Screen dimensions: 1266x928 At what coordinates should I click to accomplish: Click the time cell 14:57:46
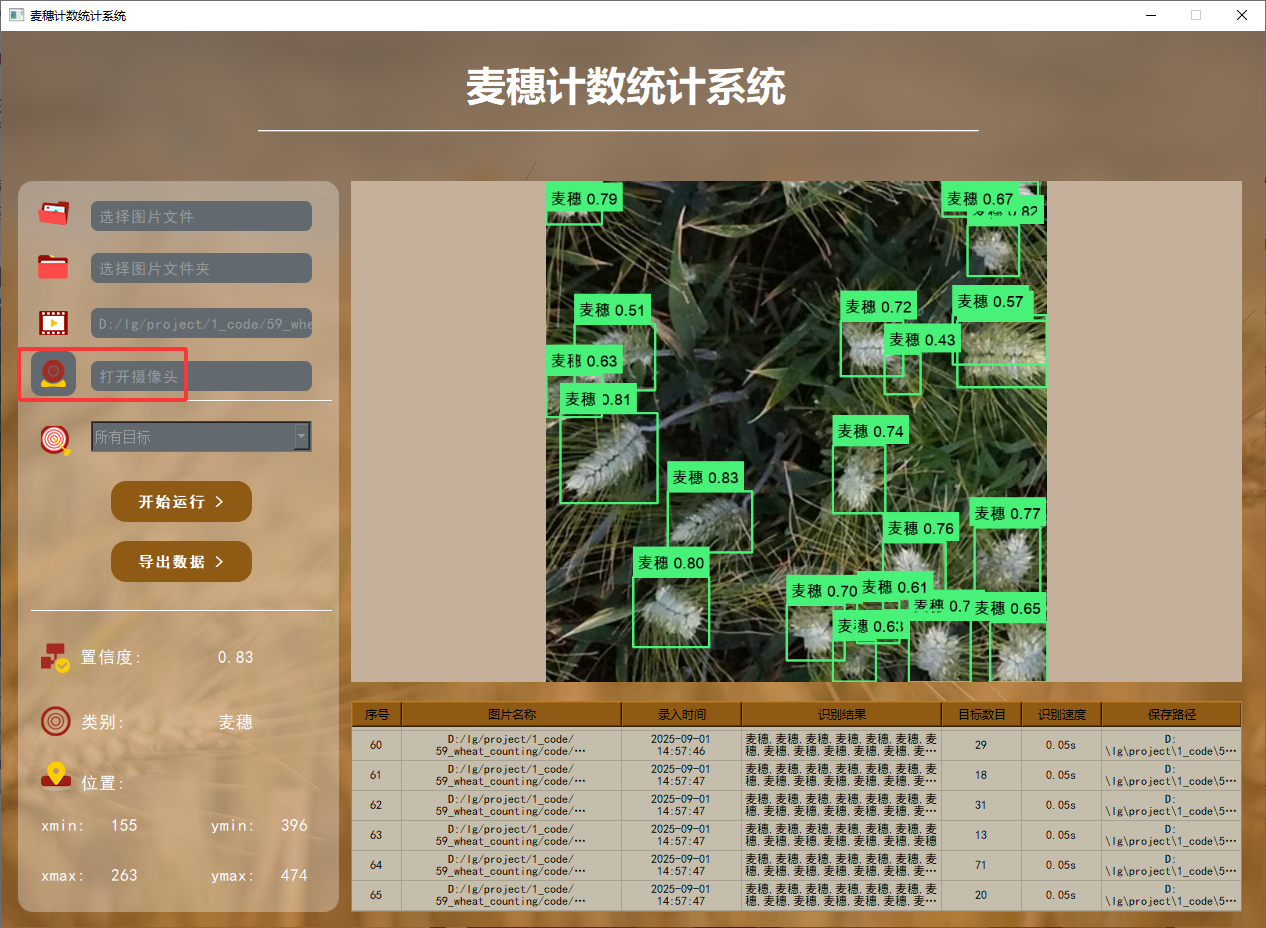tap(682, 745)
